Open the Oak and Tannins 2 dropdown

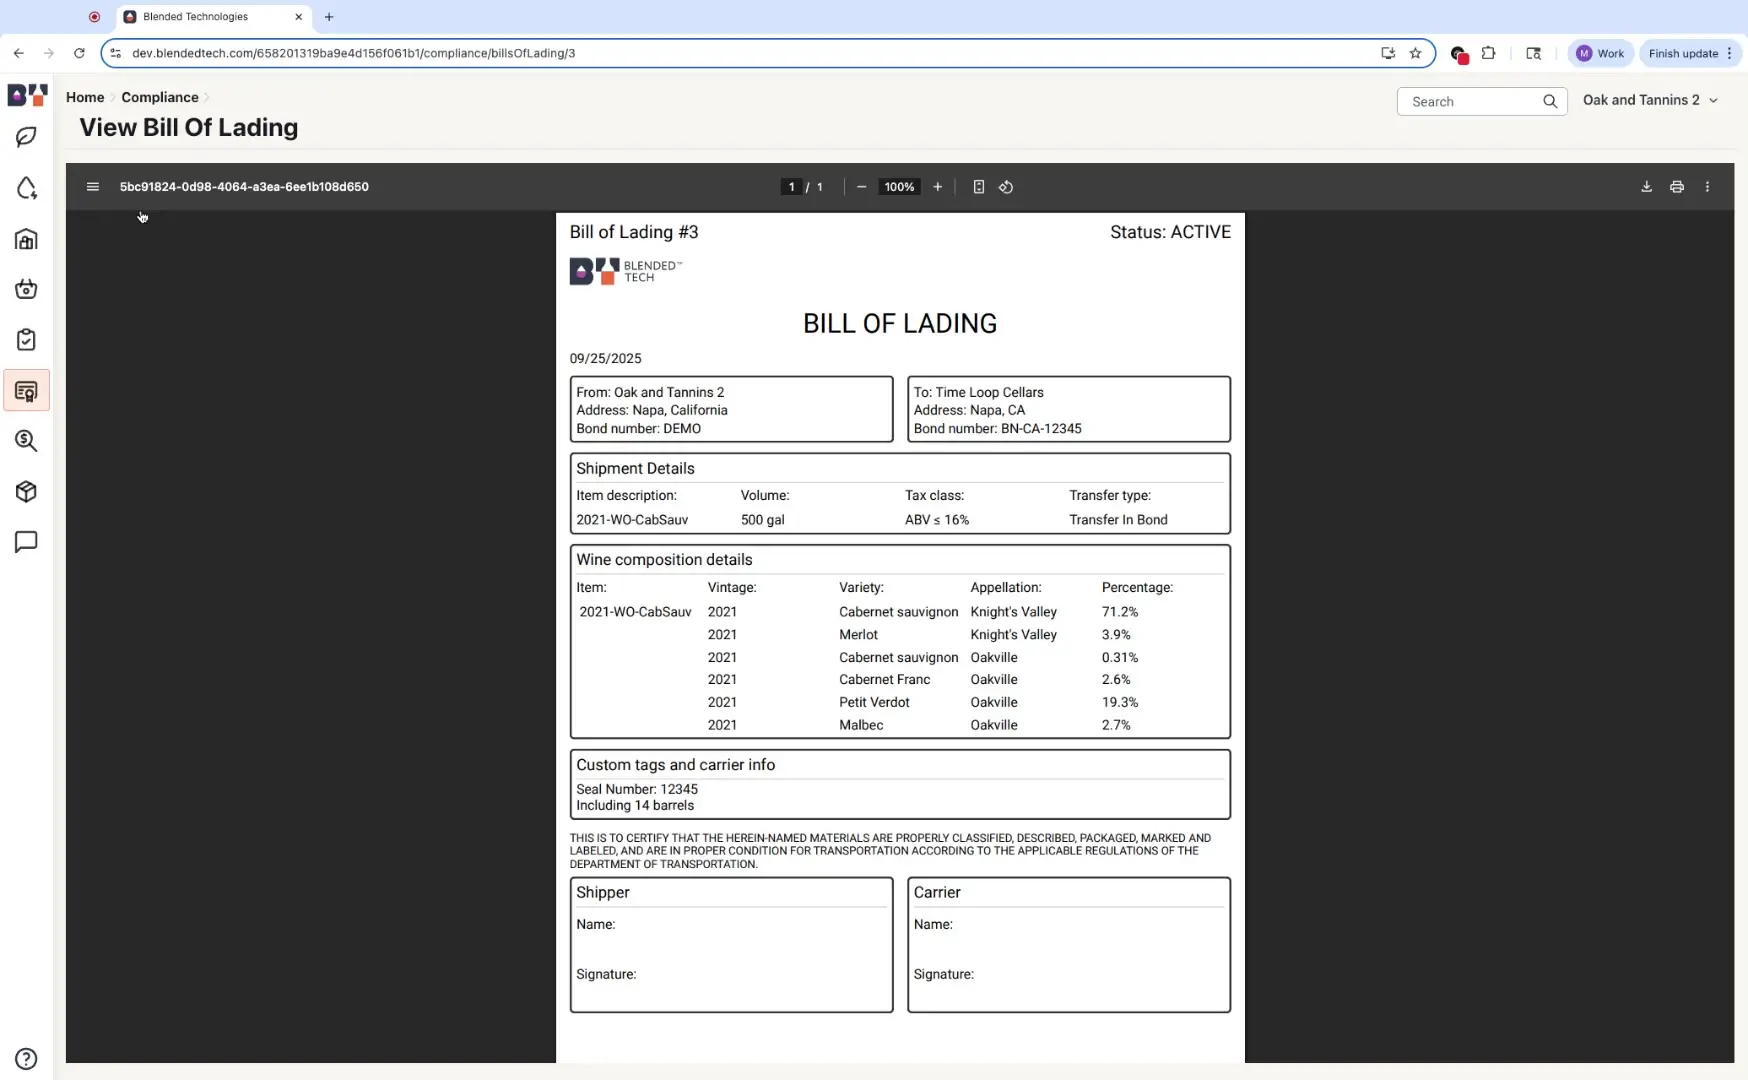[1650, 100]
